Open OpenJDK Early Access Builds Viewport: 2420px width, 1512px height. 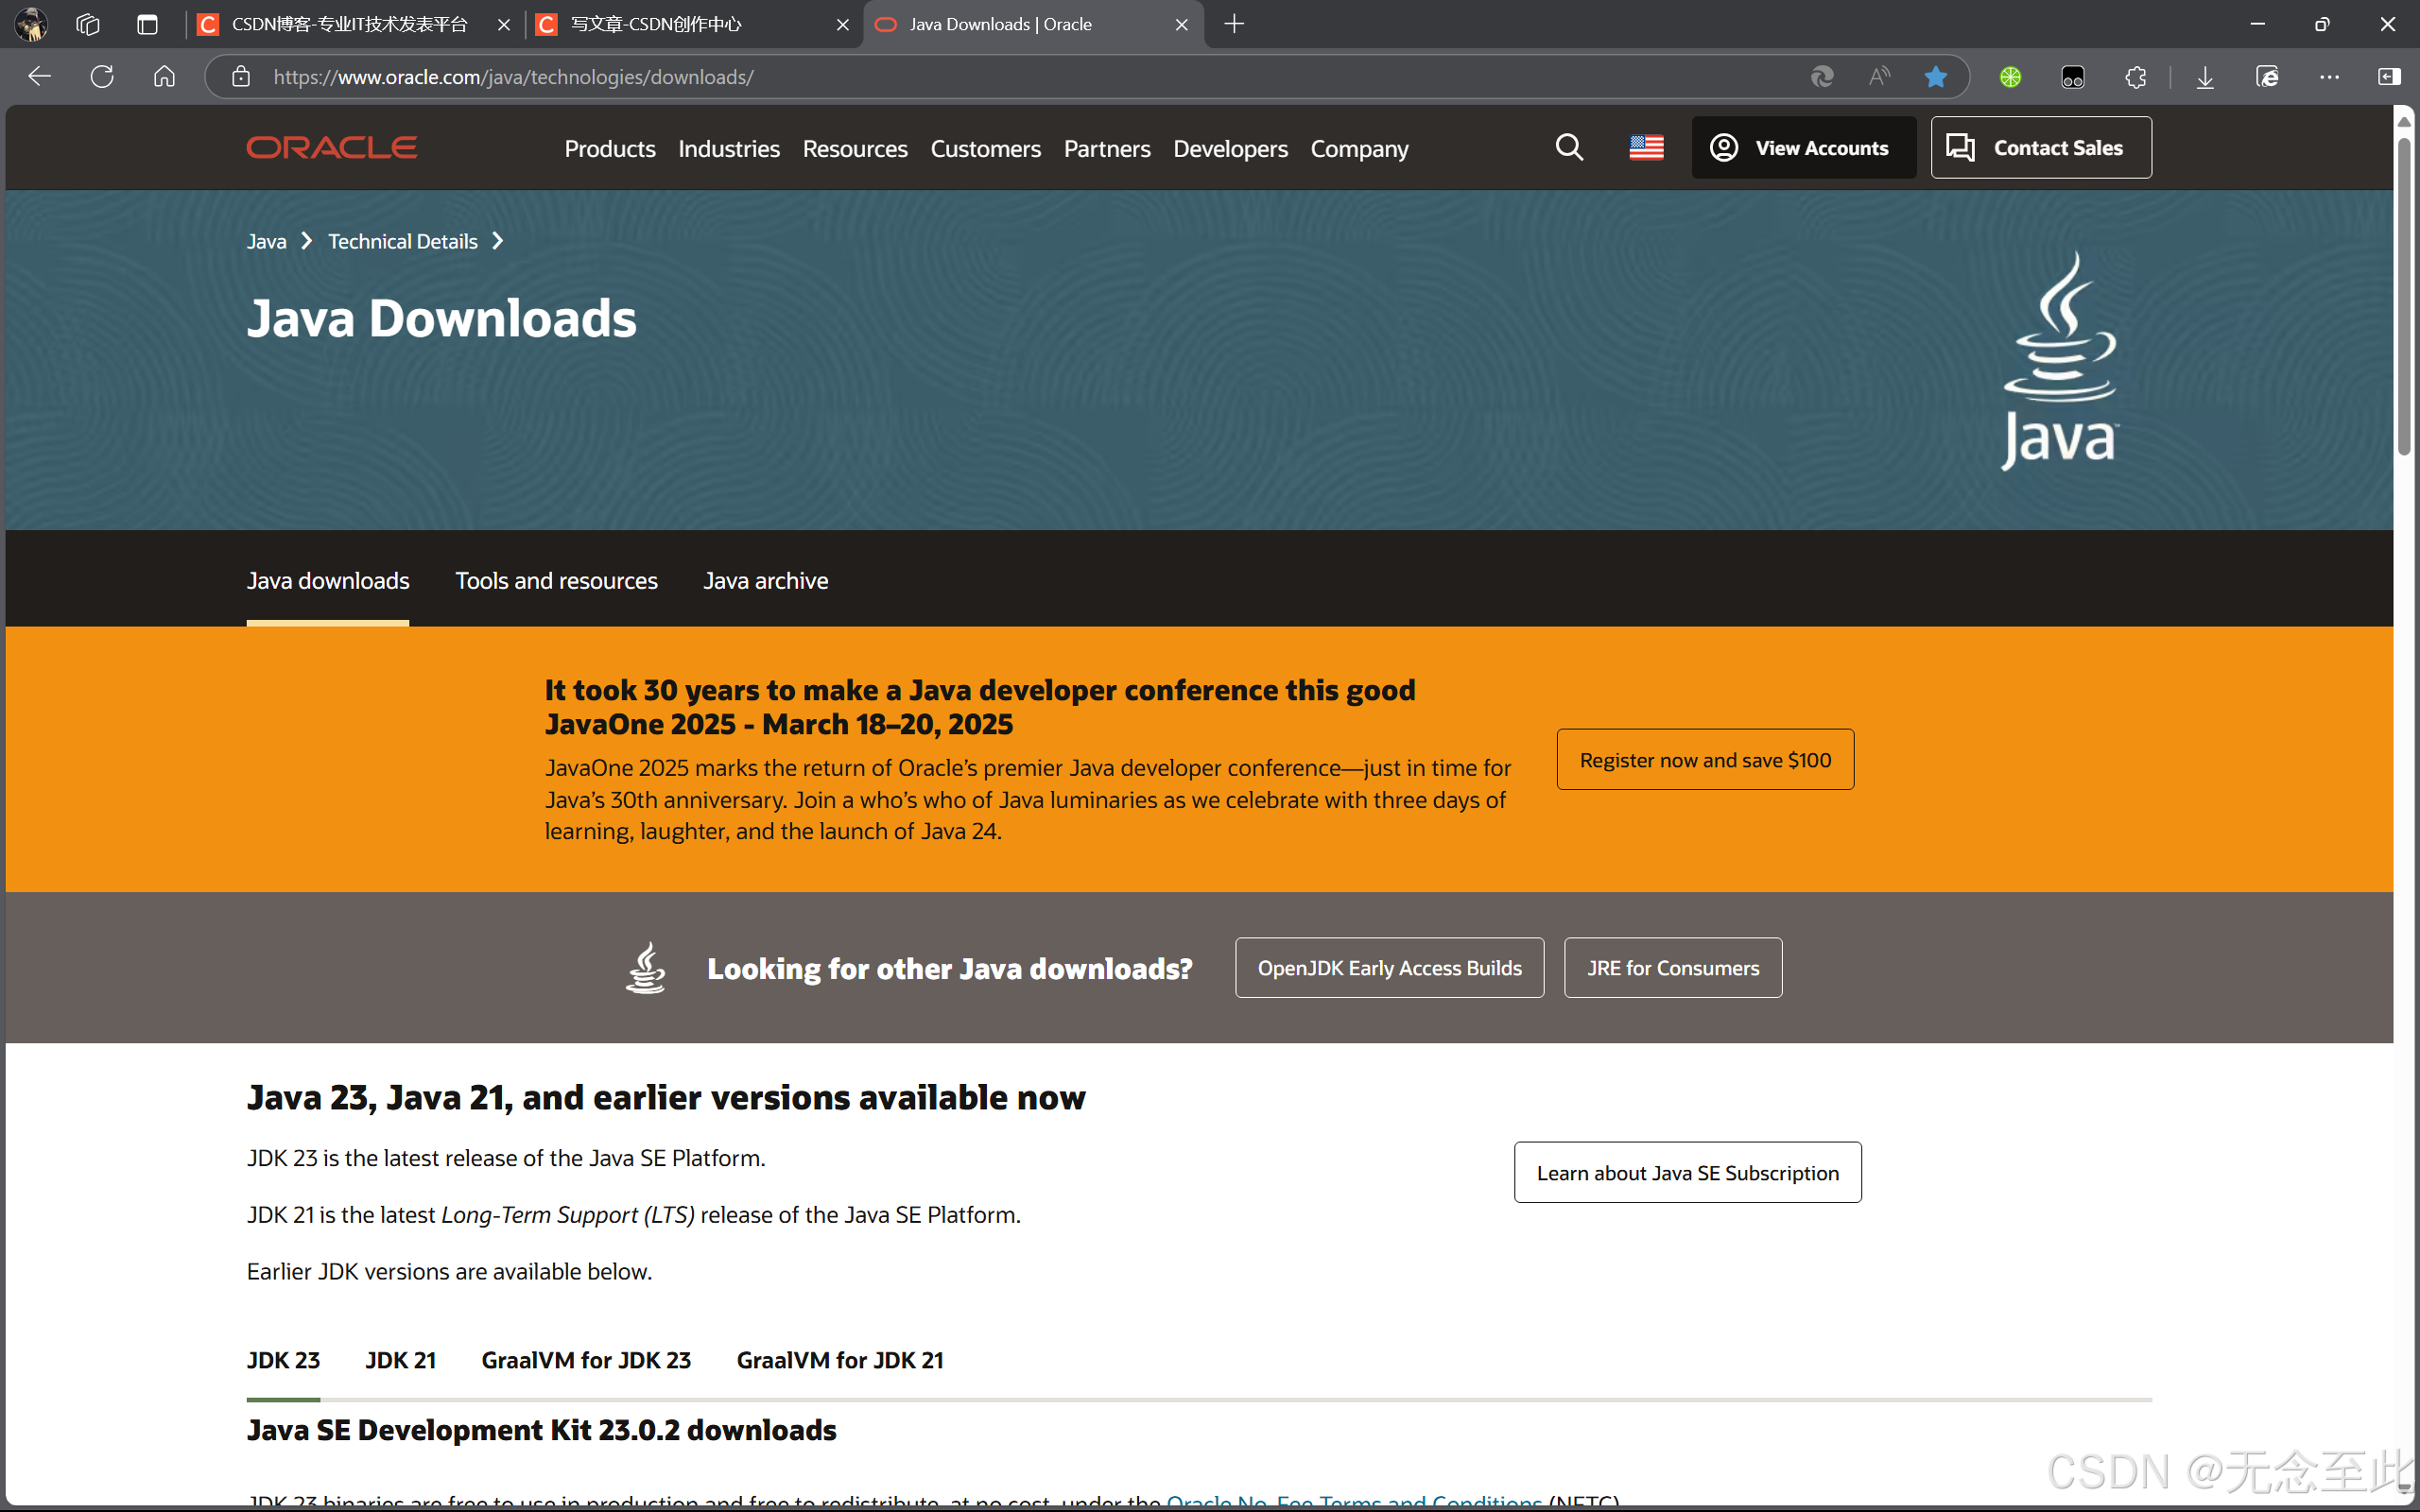(1389, 968)
